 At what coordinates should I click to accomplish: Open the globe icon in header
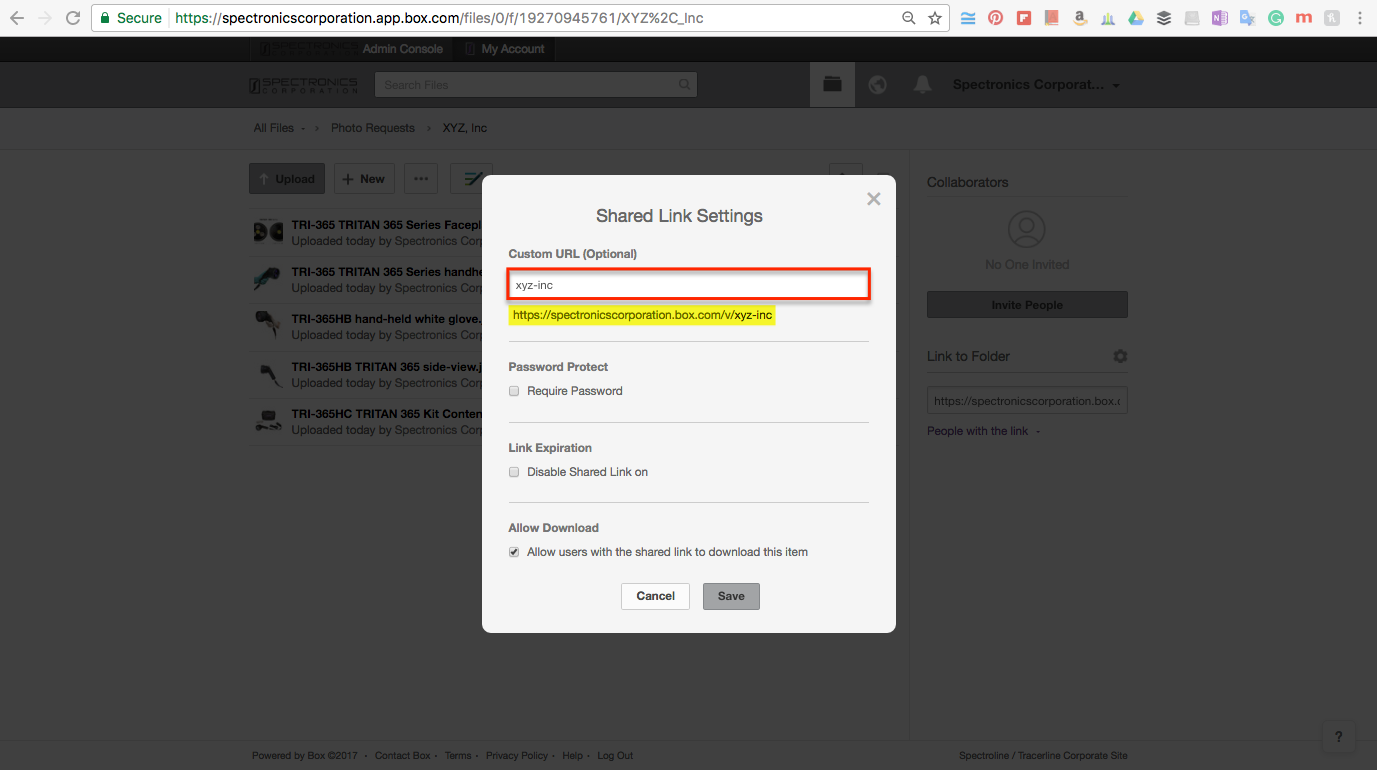[877, 85]
